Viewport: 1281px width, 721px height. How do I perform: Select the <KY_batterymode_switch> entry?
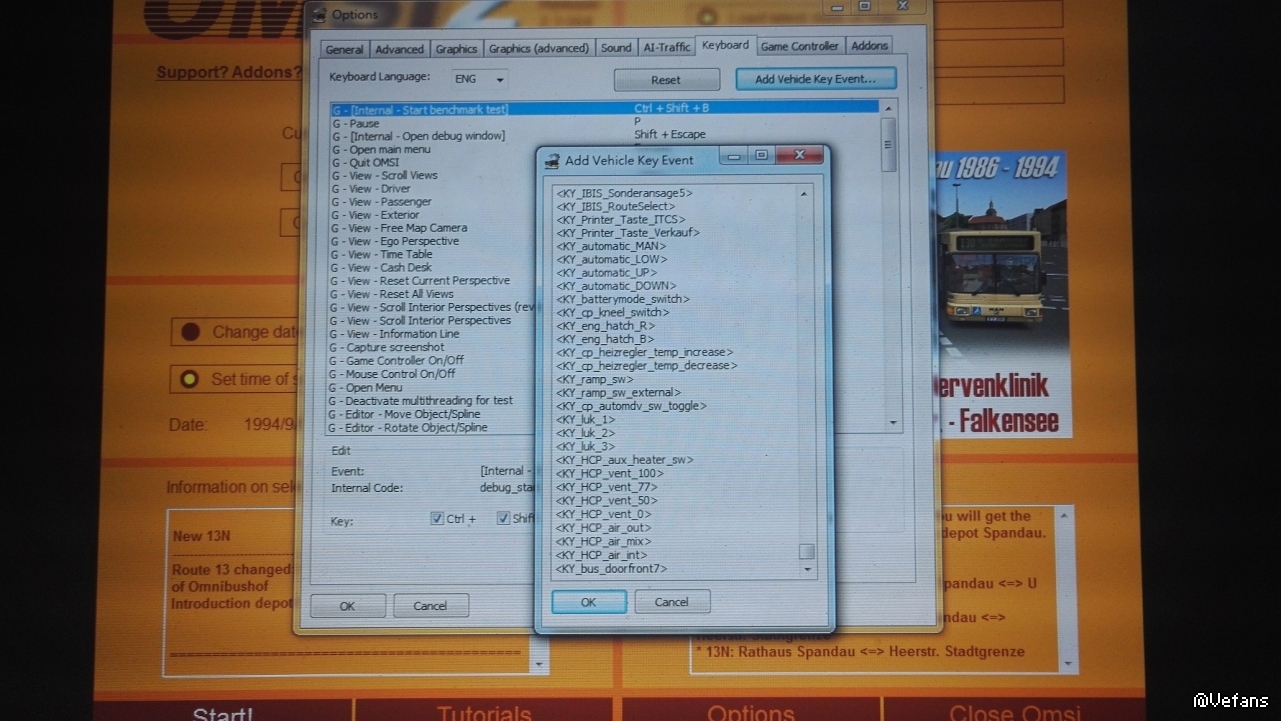click(623, 299)
